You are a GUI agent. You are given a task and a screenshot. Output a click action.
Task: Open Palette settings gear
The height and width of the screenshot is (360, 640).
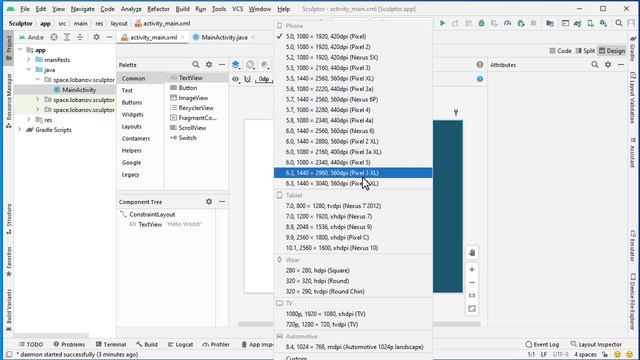(209, 64)
